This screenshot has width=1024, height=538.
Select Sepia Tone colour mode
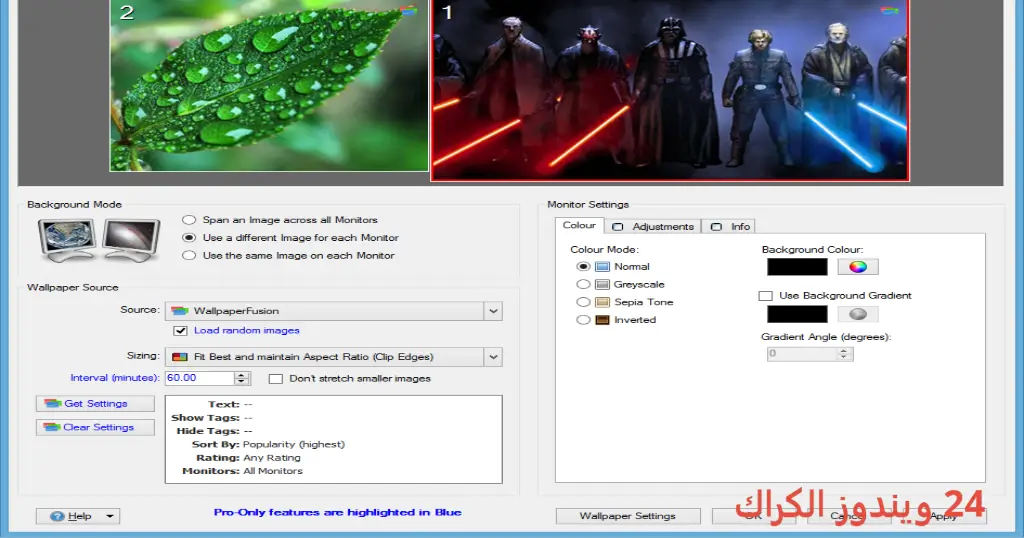click(583, 302)
